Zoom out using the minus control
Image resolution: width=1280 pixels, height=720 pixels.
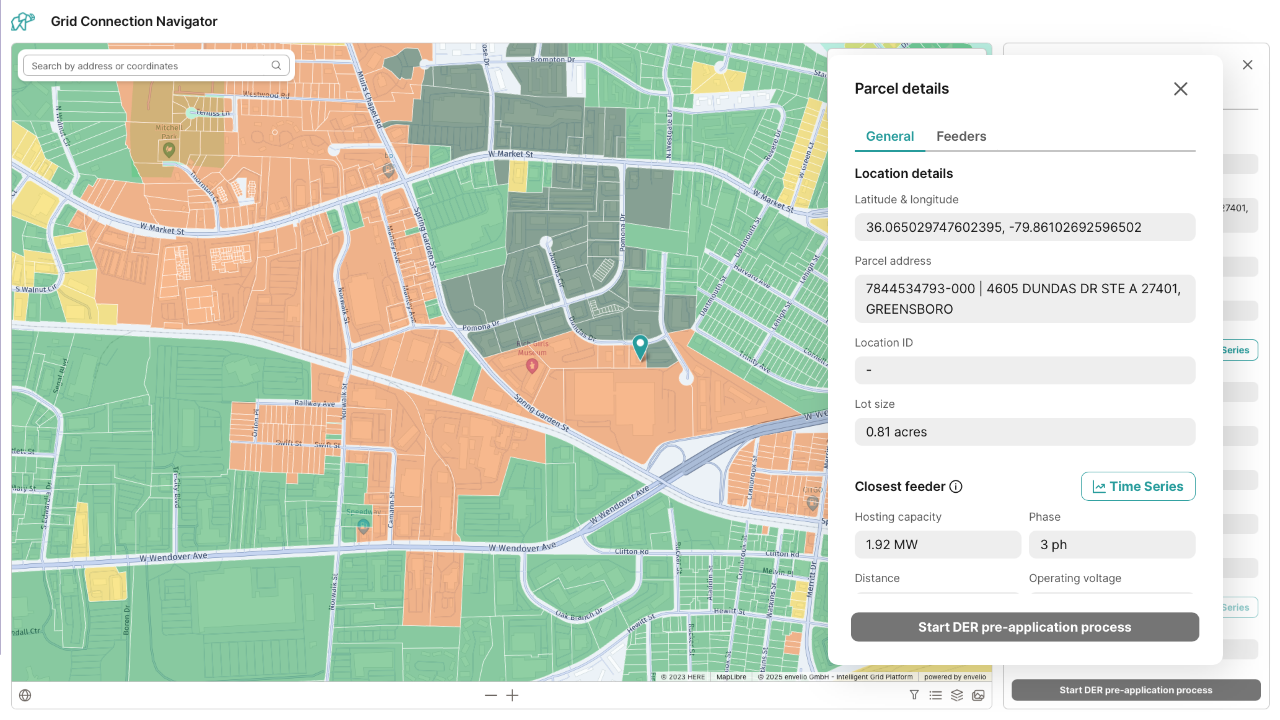tap(490, 694)
